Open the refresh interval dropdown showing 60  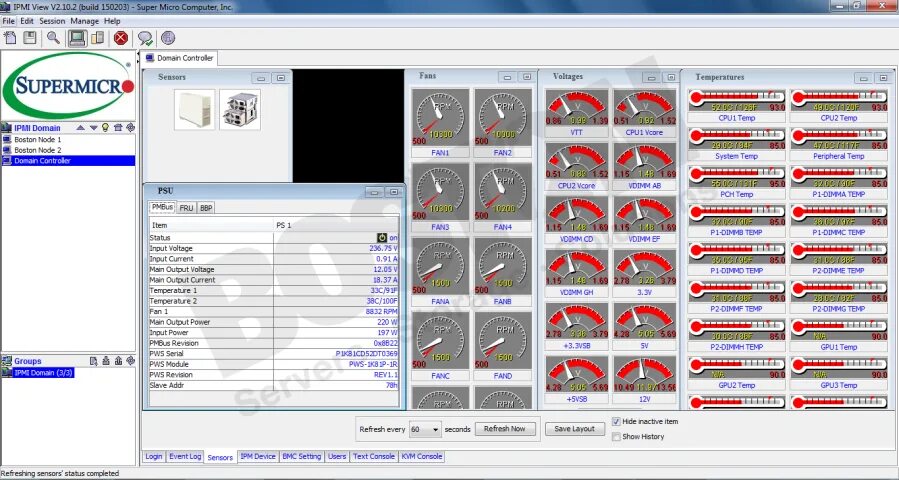pyautogui.click(x=425, y=429)
